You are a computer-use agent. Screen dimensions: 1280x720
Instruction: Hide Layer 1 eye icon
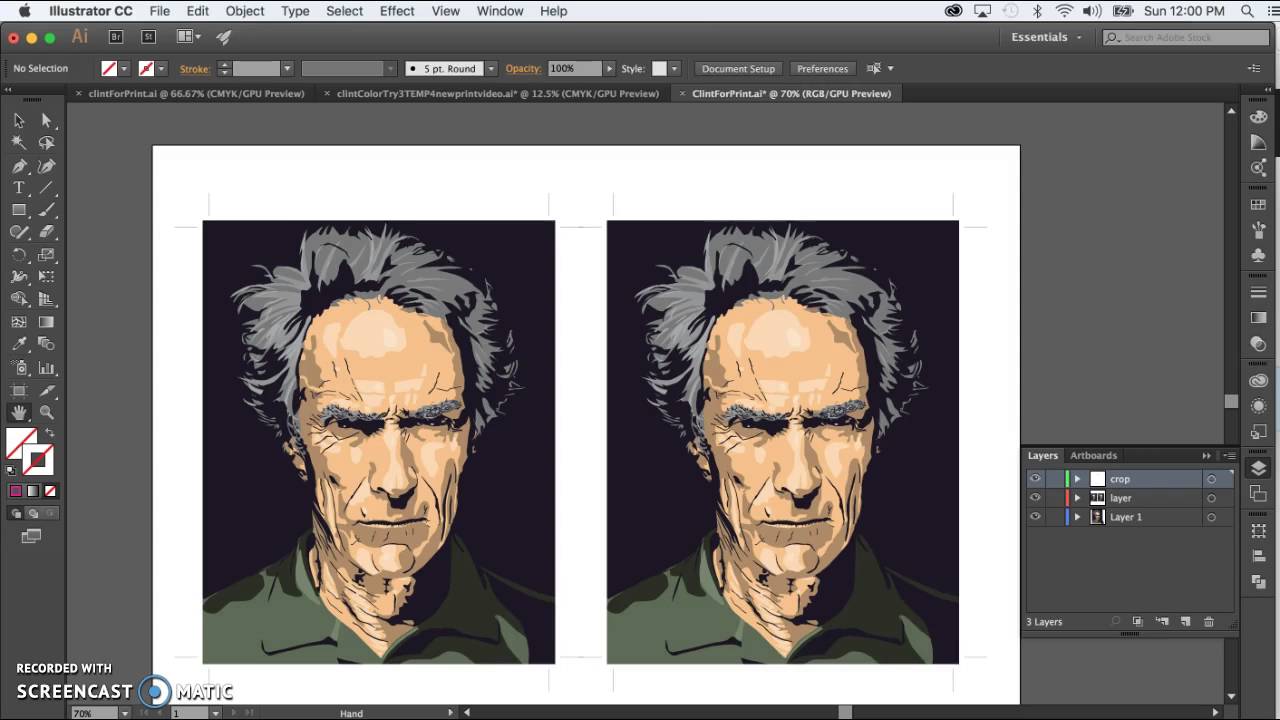coord(1035,517)
